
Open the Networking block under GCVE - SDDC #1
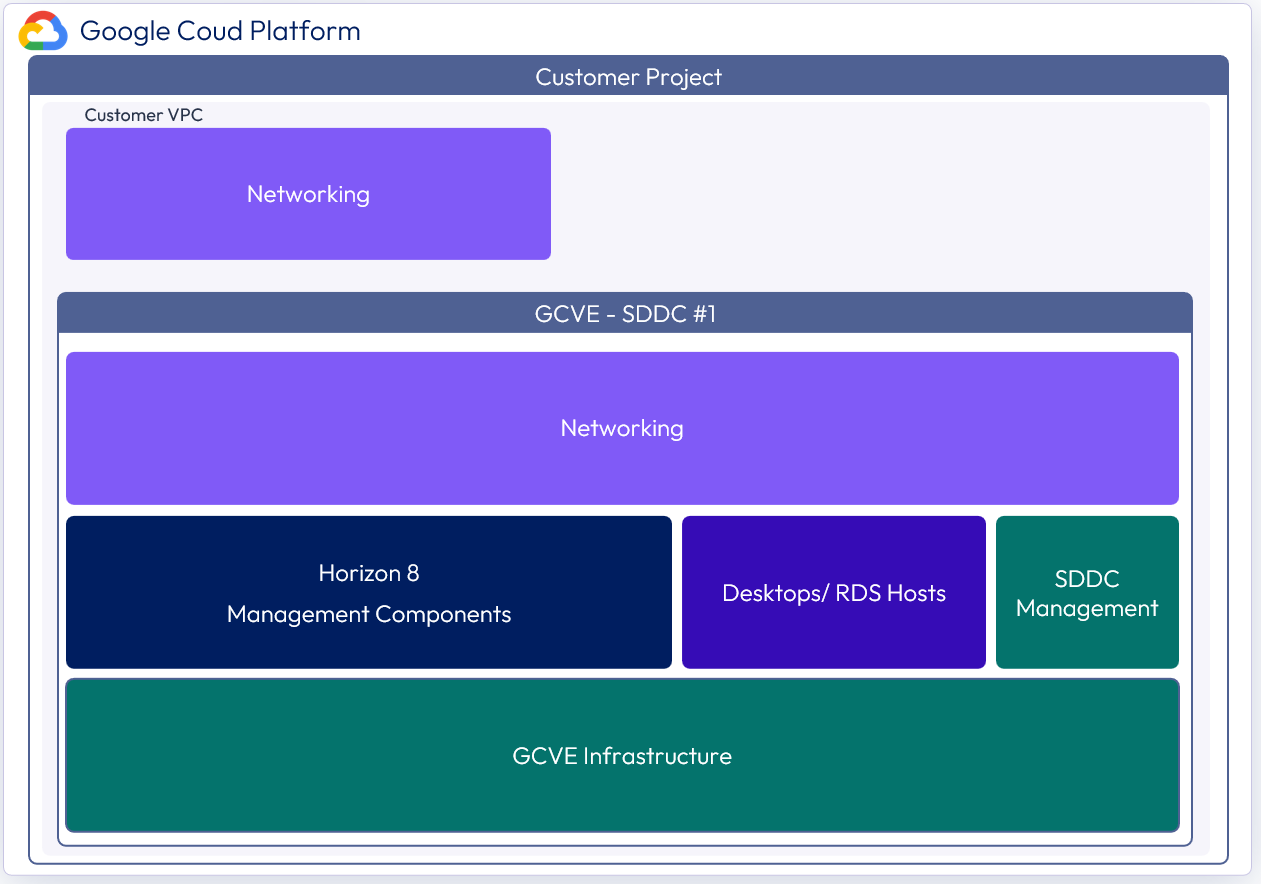click(x=621, y=428)
